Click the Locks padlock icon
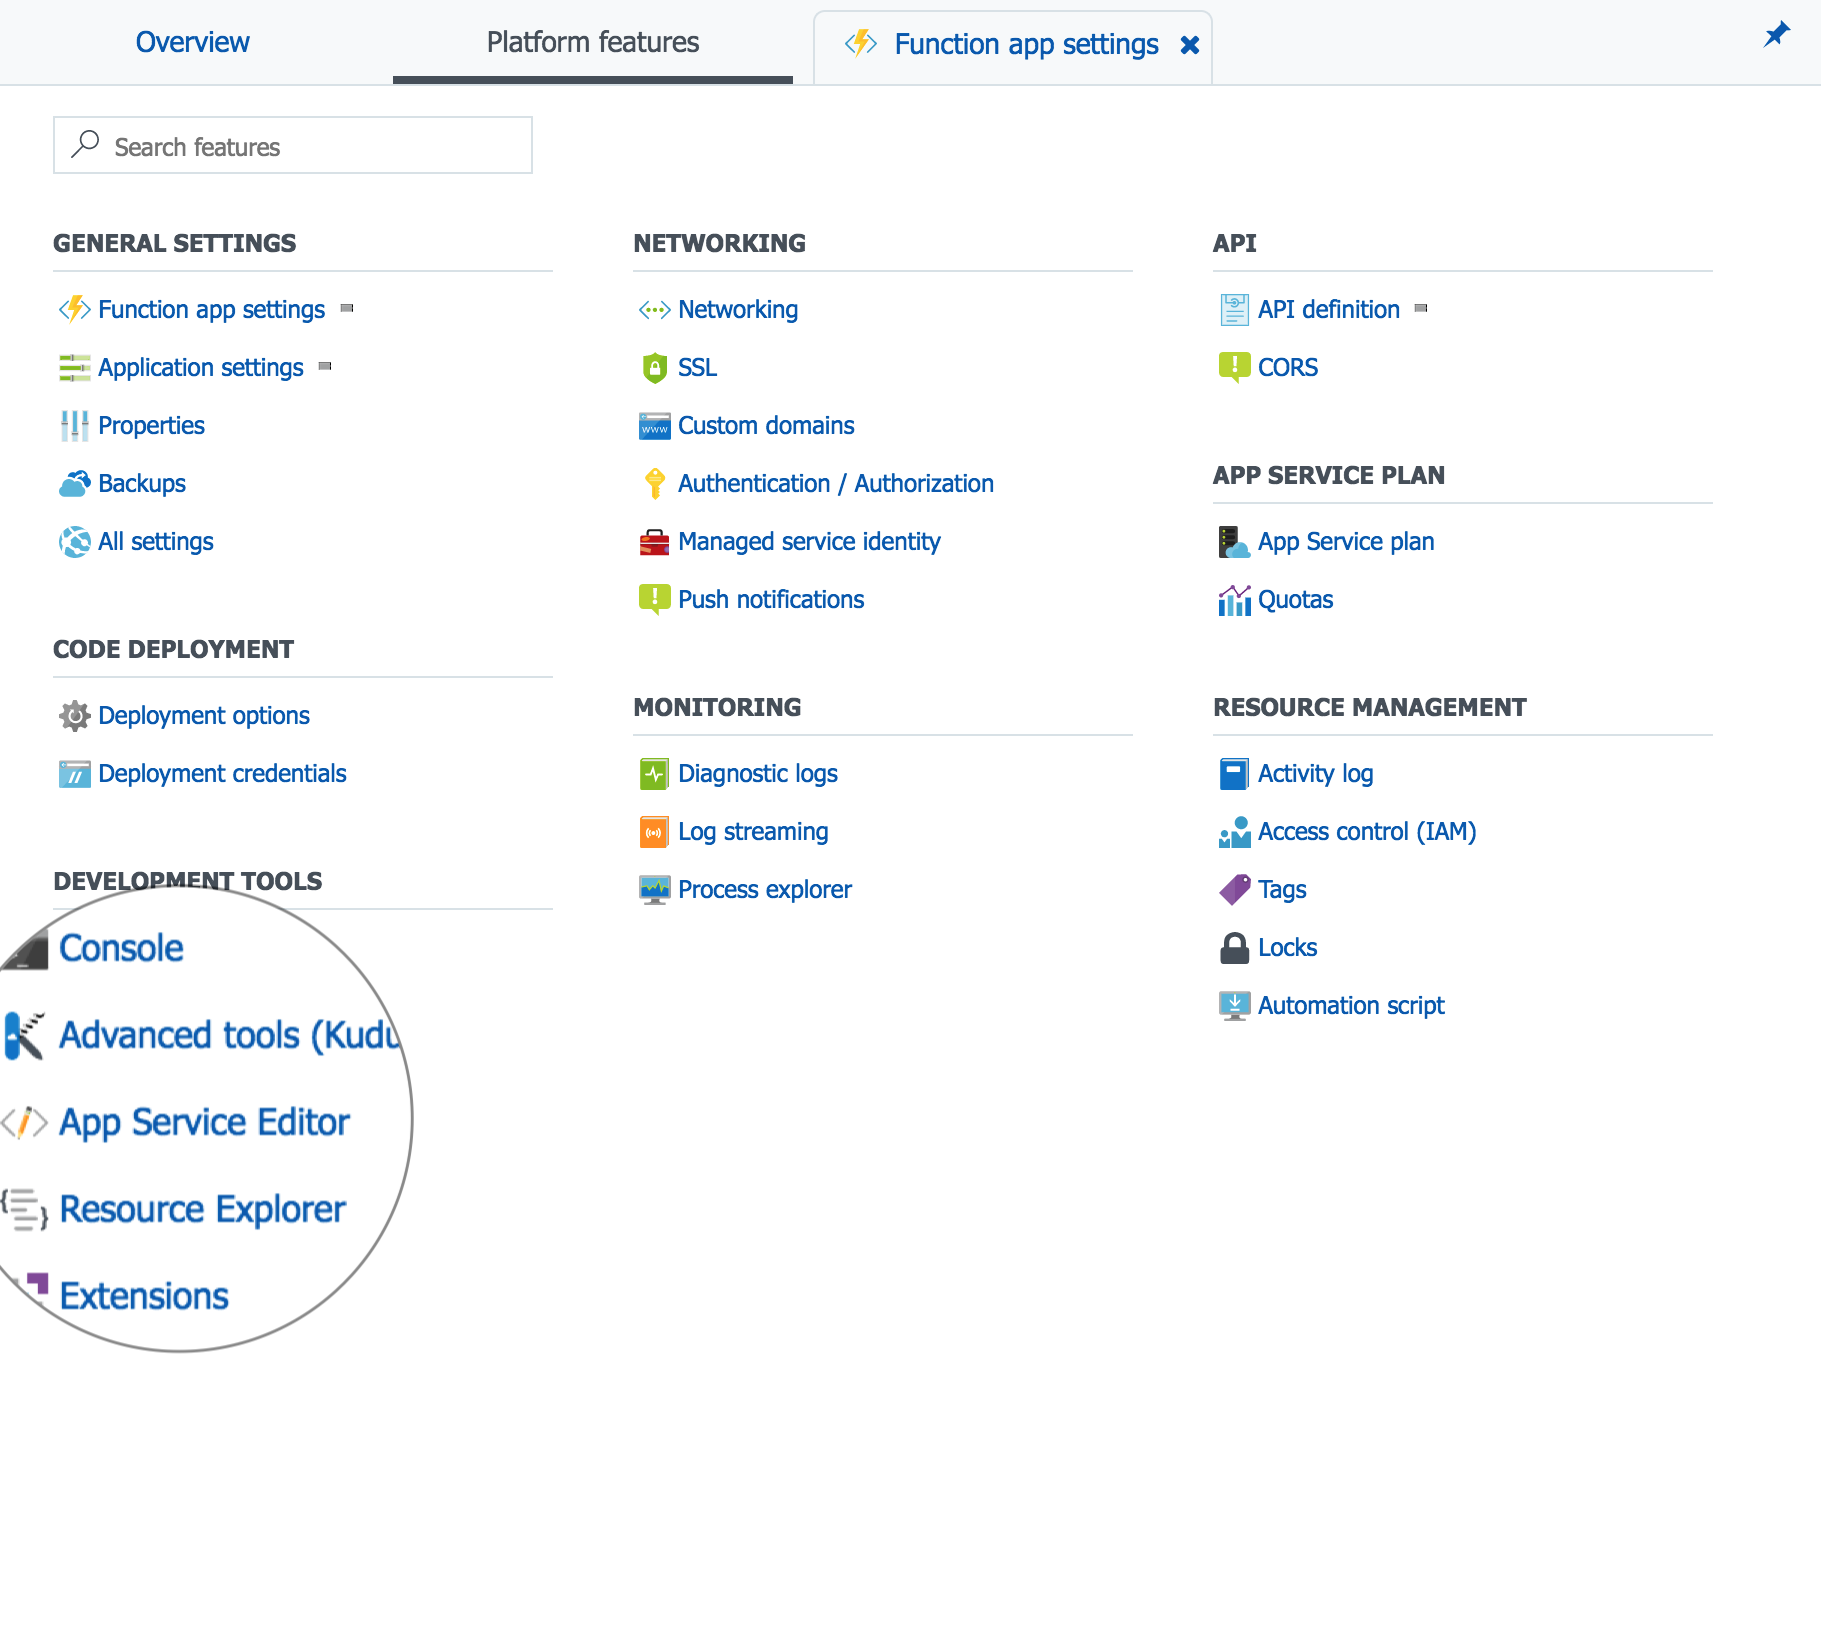1821x1630 pixels. point(1234,947)
